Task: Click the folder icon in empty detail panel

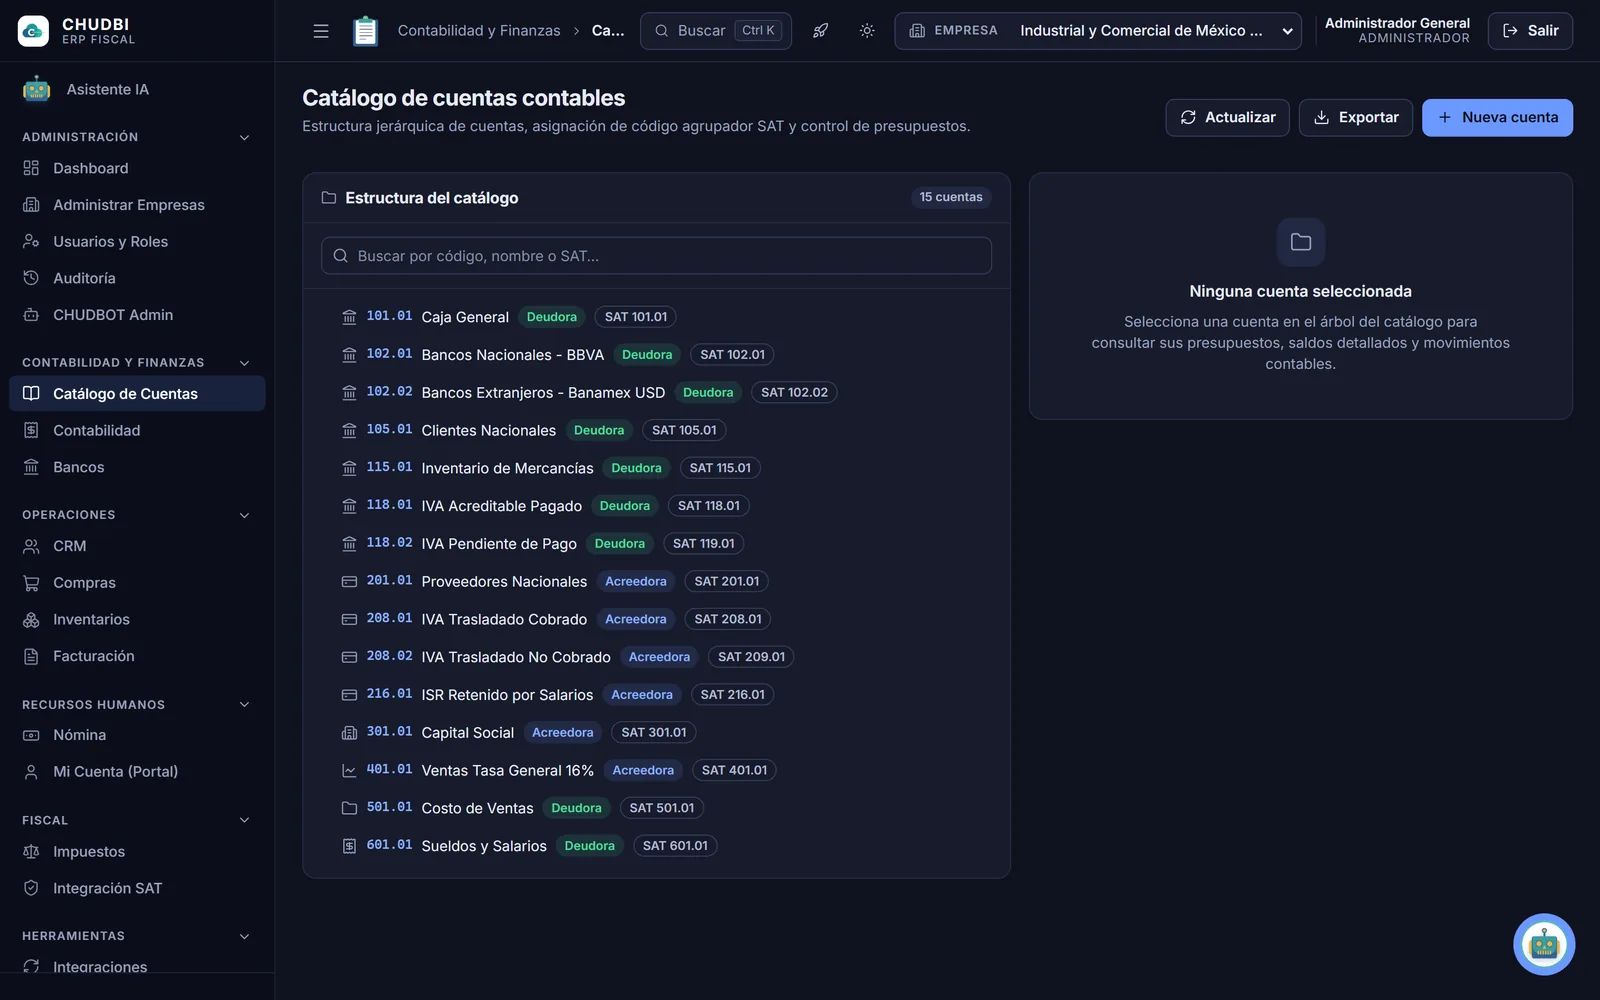Action: tap(1300, 242)
